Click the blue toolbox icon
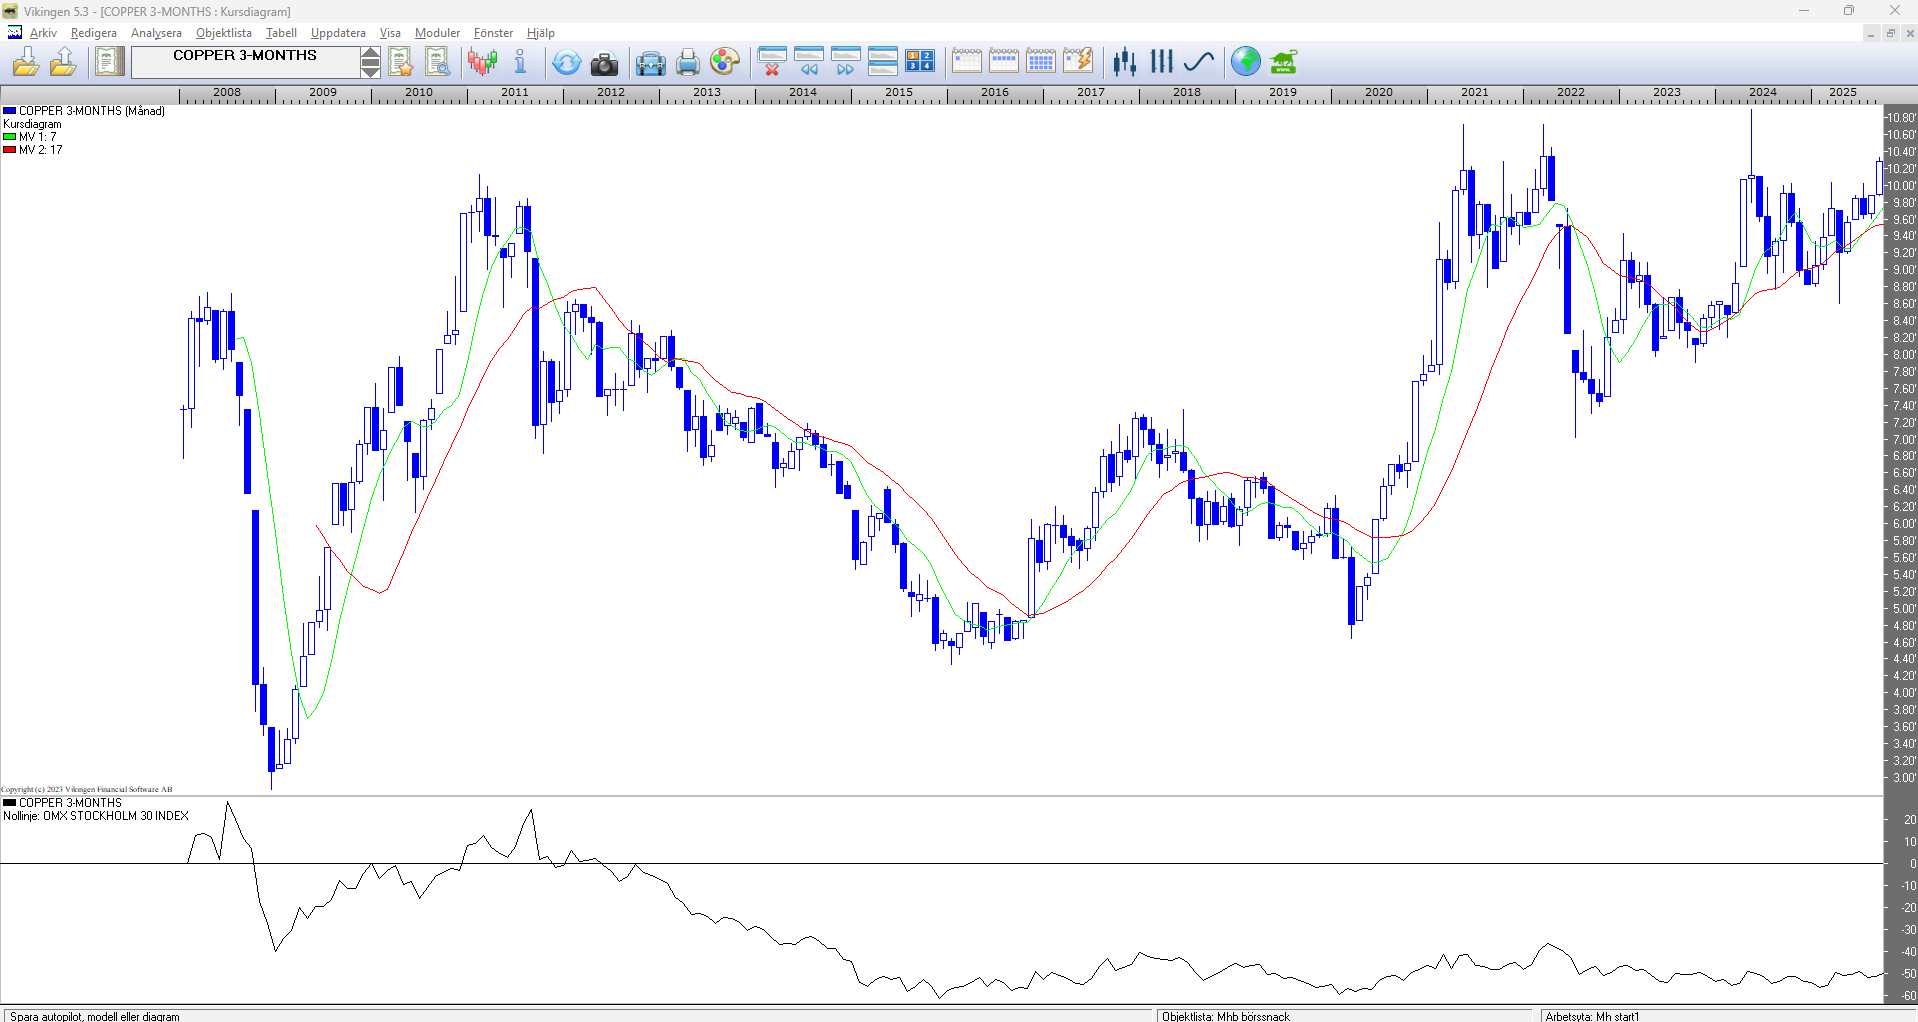 (x=650, y=63)
